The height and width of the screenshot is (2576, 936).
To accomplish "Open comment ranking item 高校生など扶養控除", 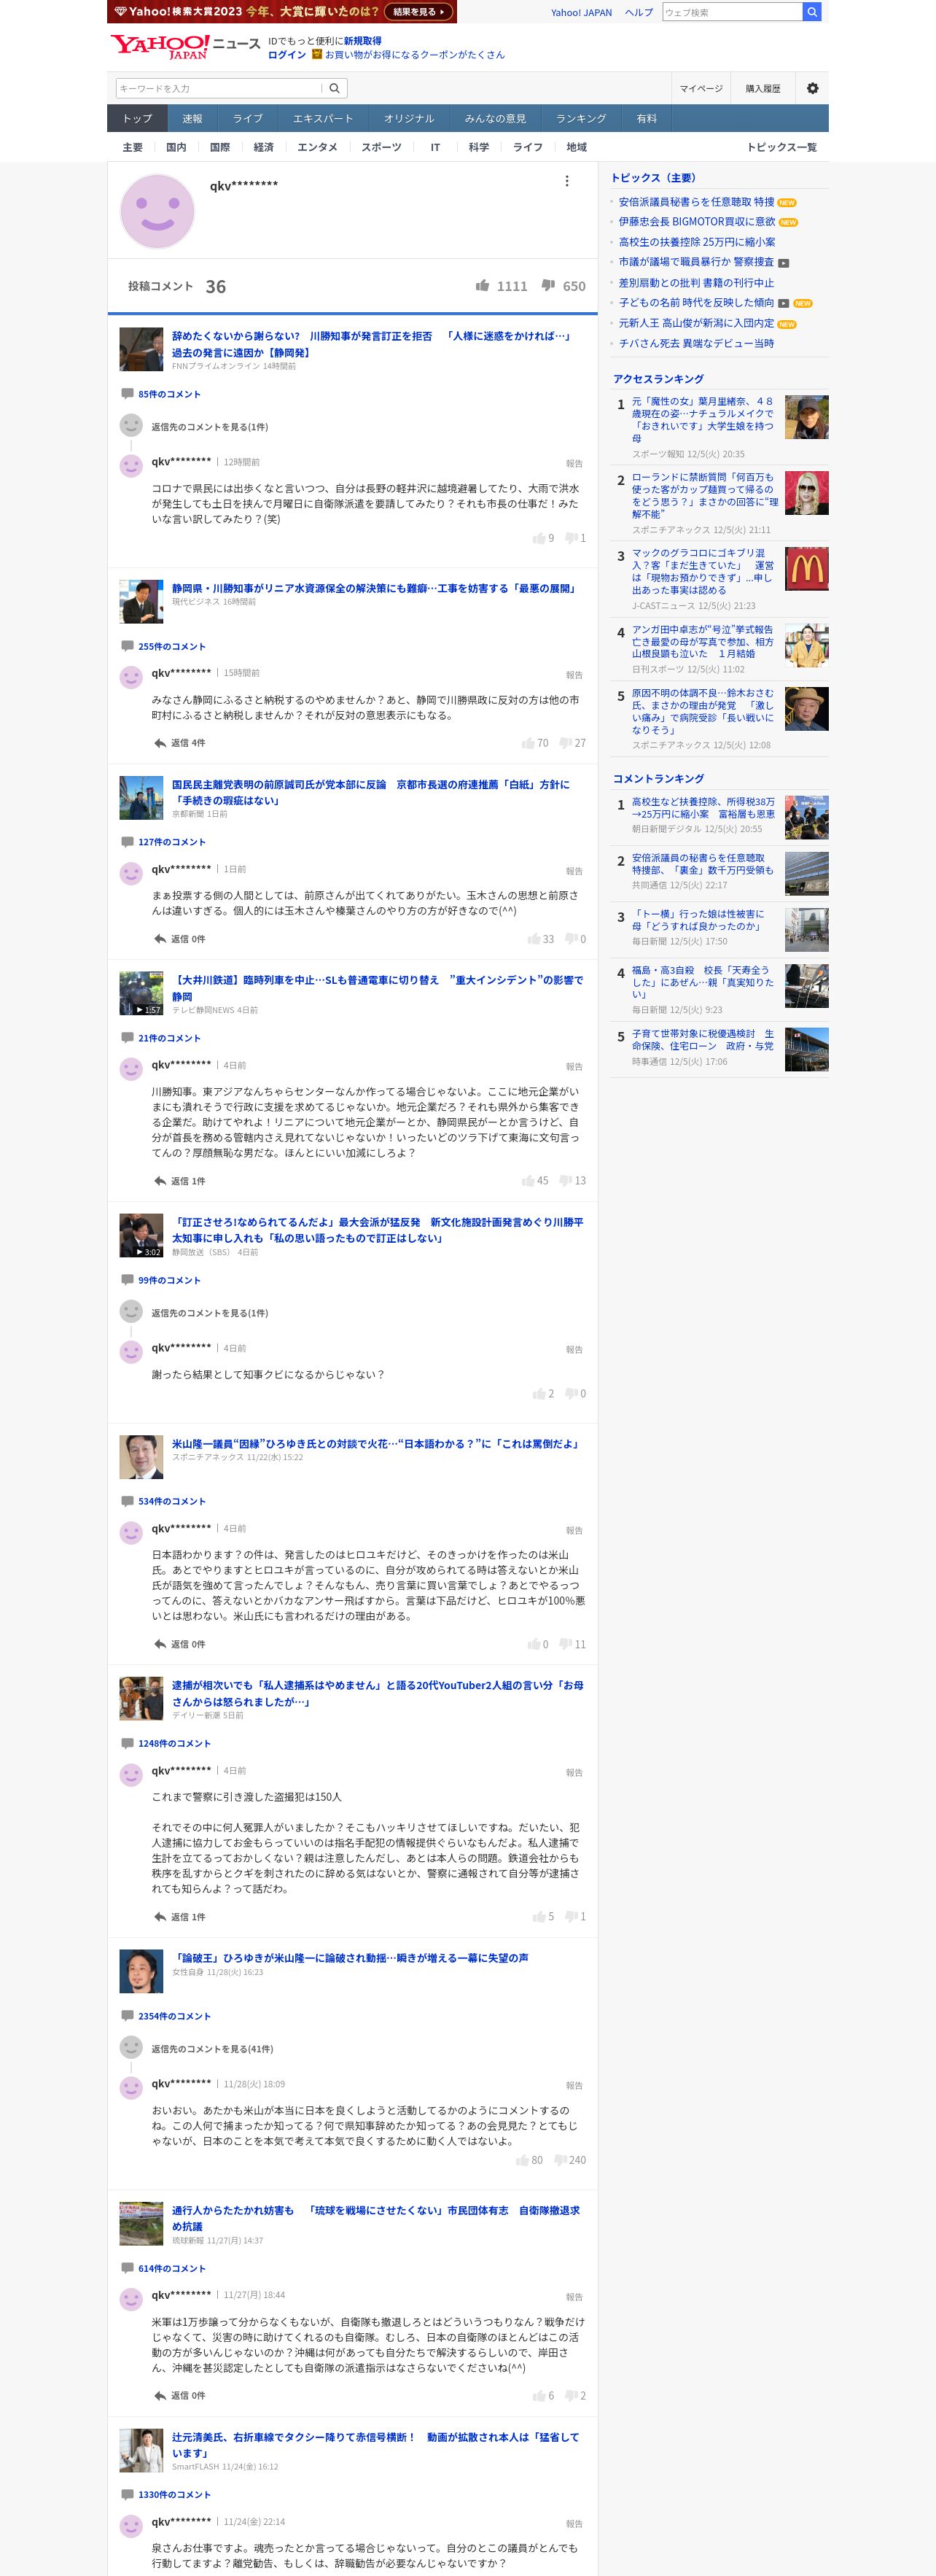I will pos(703,808).
